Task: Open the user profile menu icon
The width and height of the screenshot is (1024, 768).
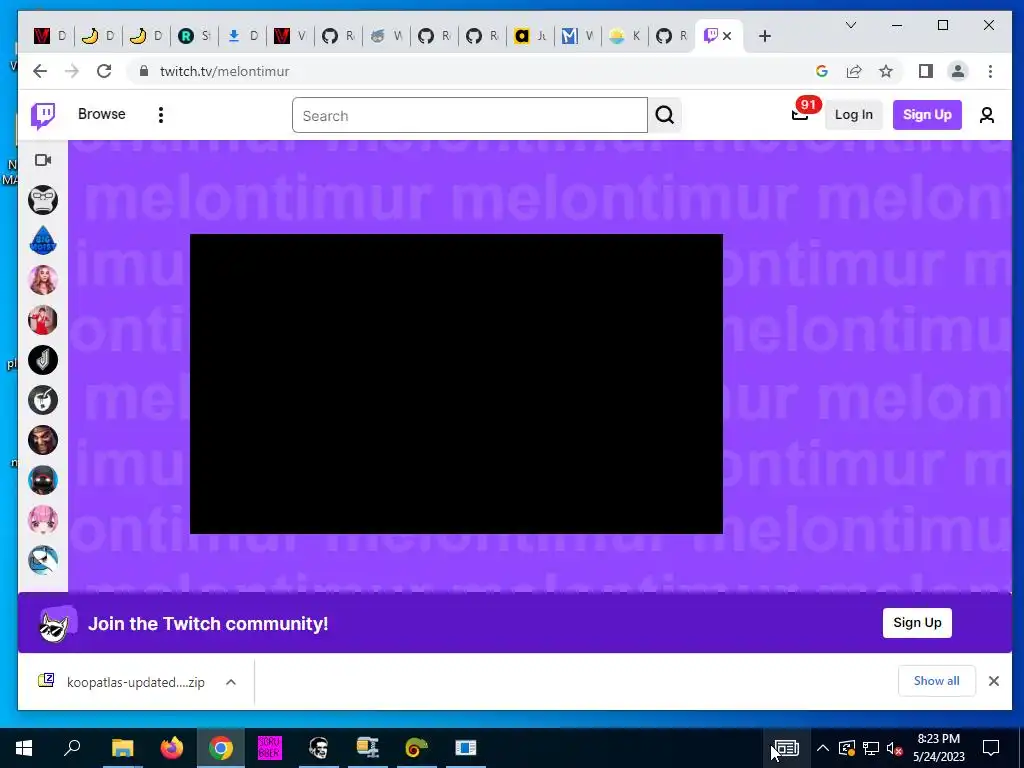Action: (x=987, y=116)
